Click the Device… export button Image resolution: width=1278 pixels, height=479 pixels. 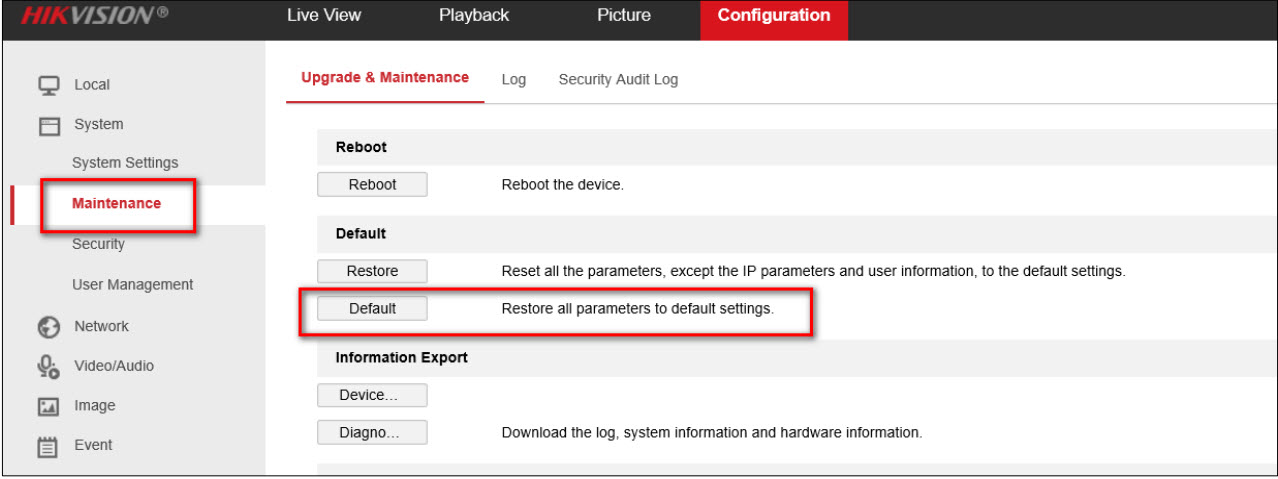point(372,395)
